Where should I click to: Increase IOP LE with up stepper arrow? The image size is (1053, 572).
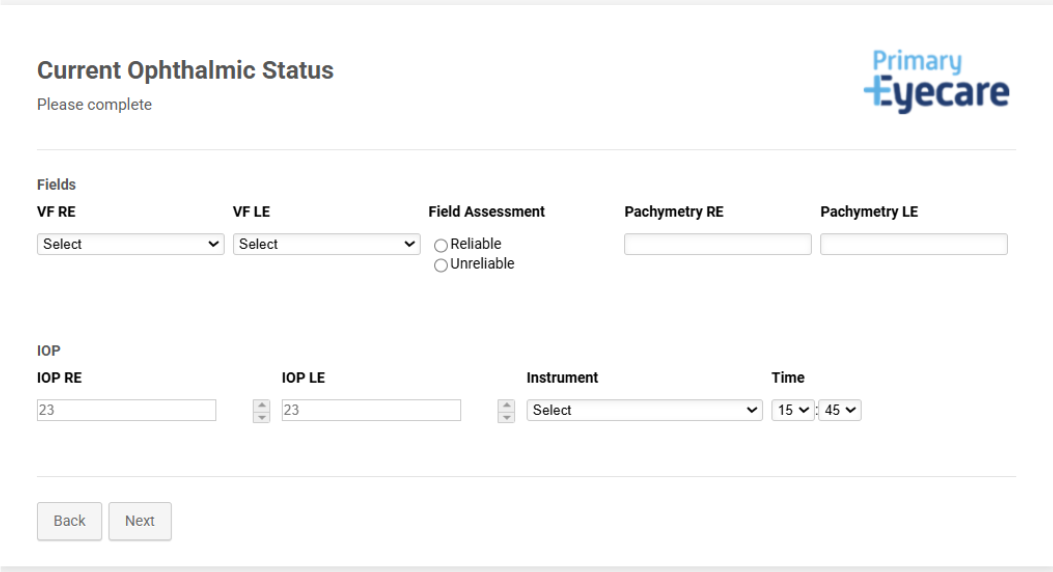tap(506, 406)
